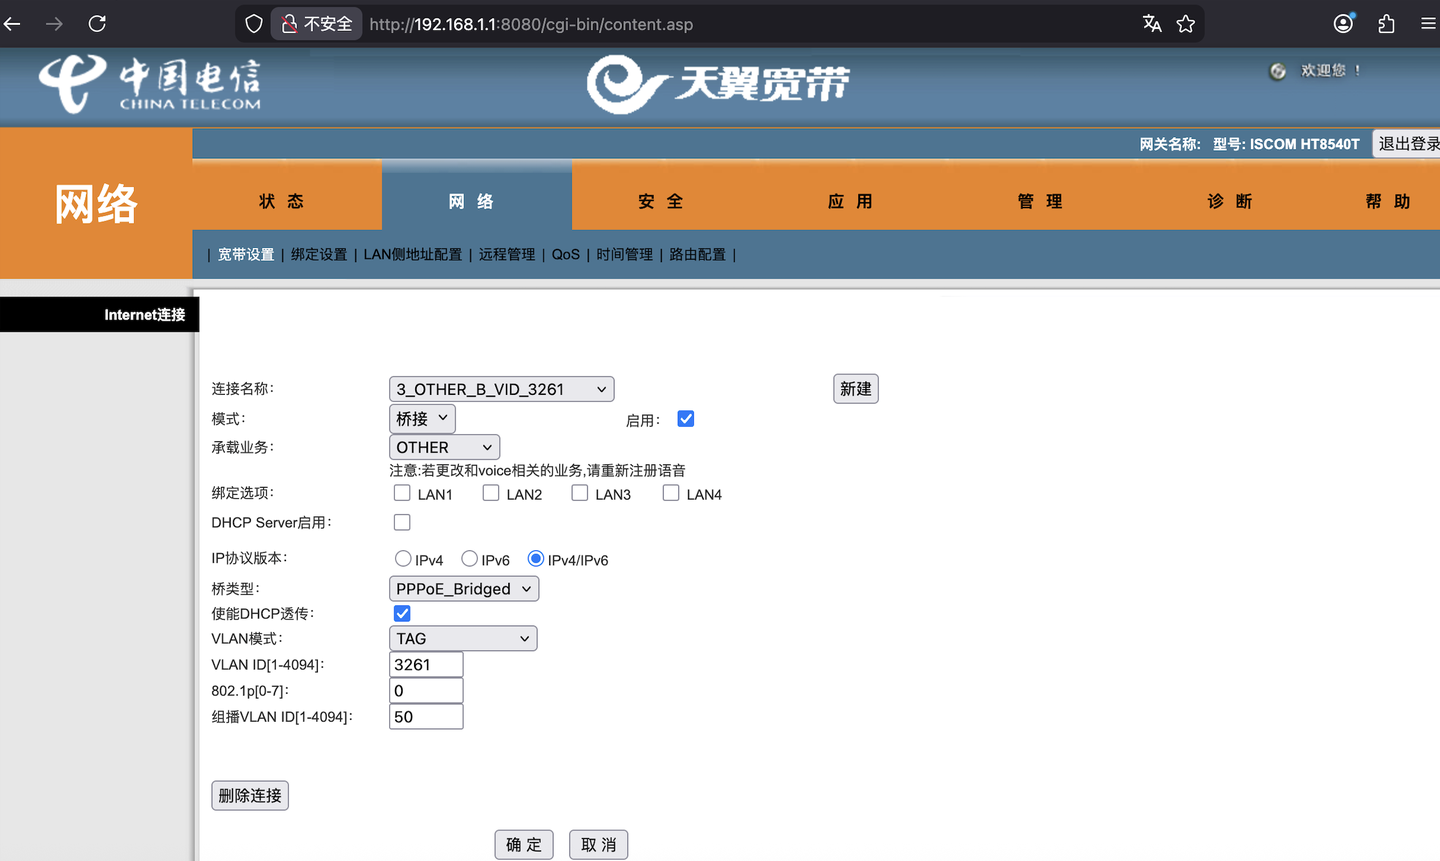This screenshot has width=1440, height=861.
Task: Cancel changes with the 取消 button
Action: (x=599, y=845)
